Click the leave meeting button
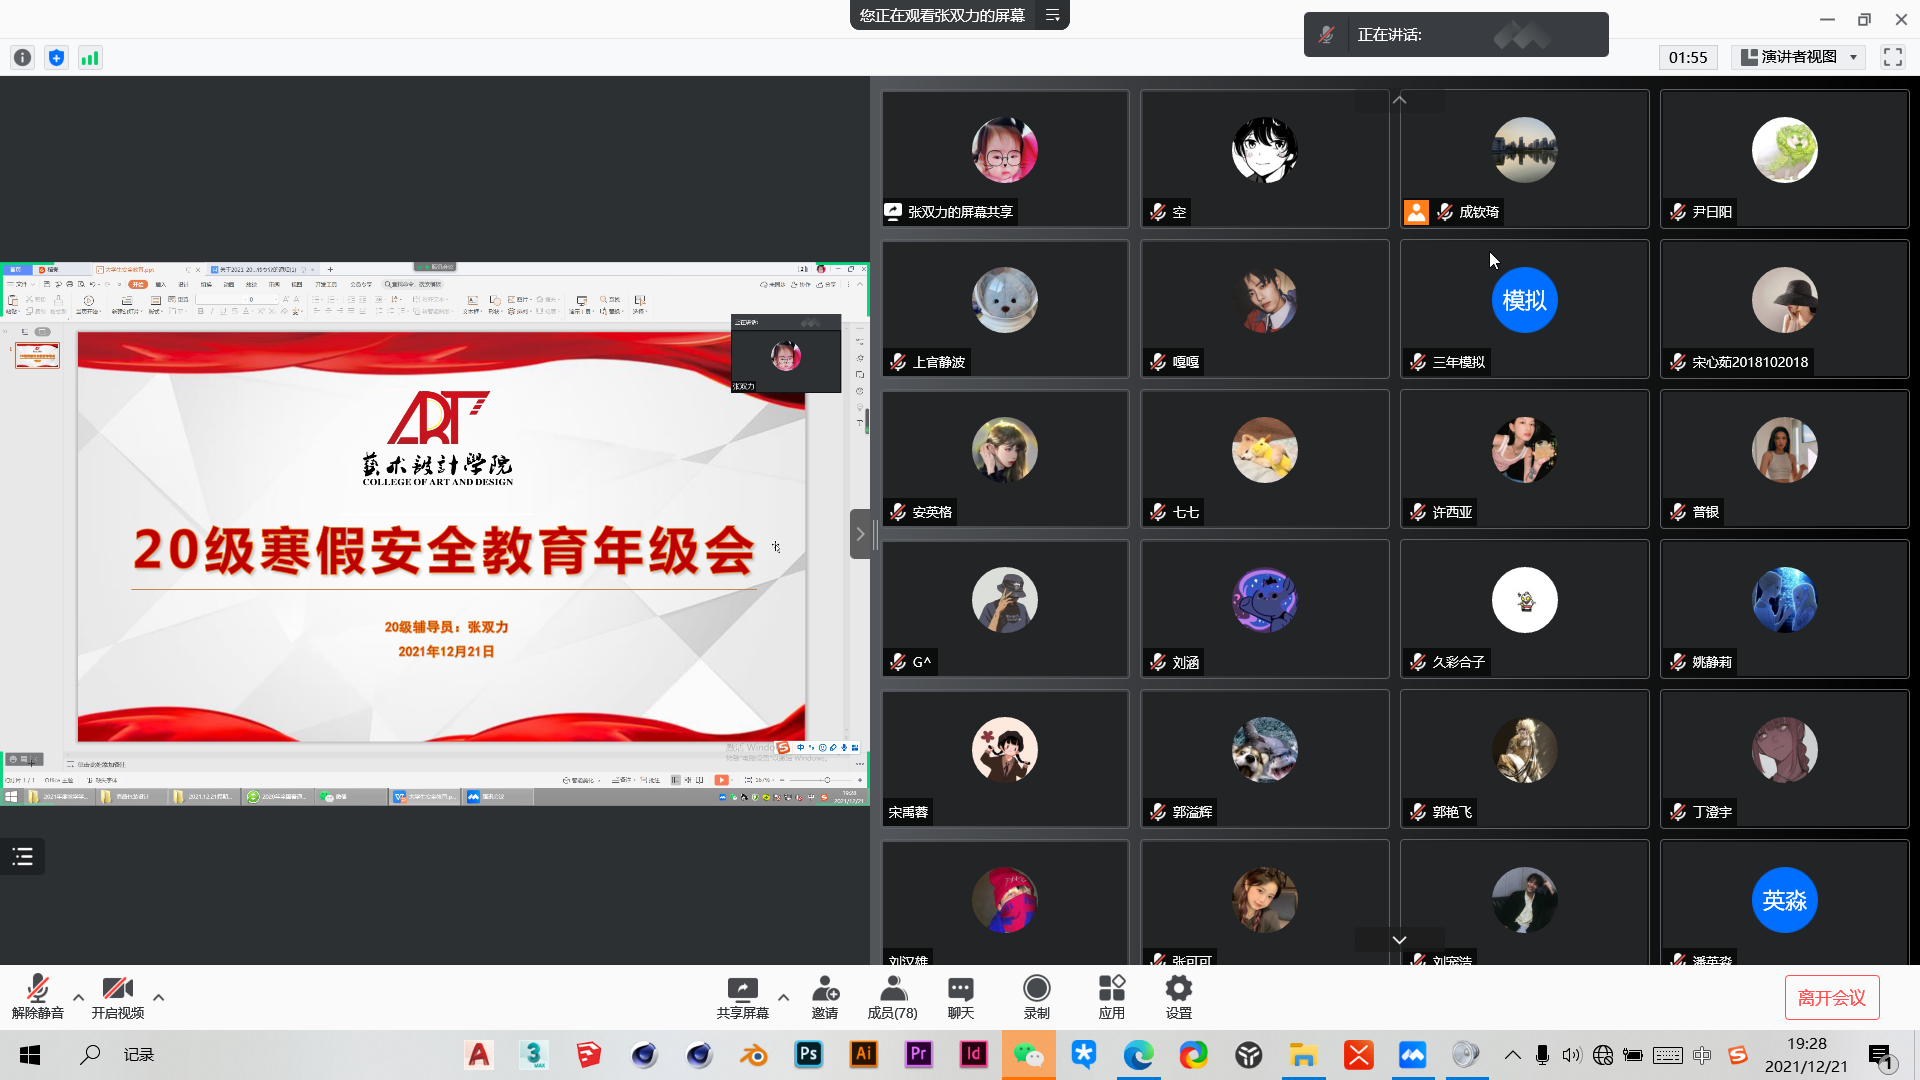 [1831, 997]
